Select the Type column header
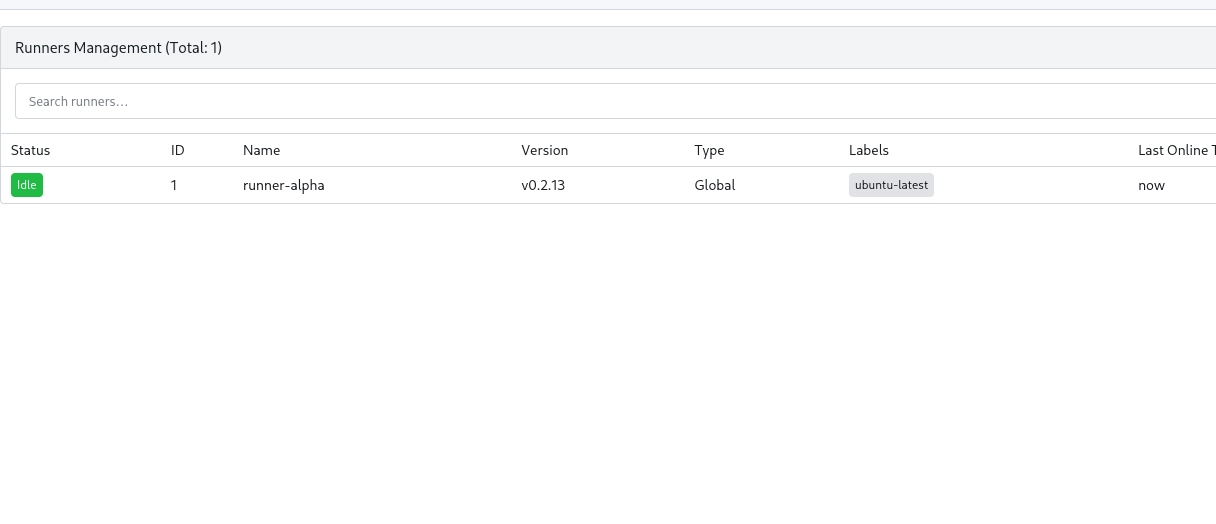This screenshot has height=524, width=1216. [709, 150]
